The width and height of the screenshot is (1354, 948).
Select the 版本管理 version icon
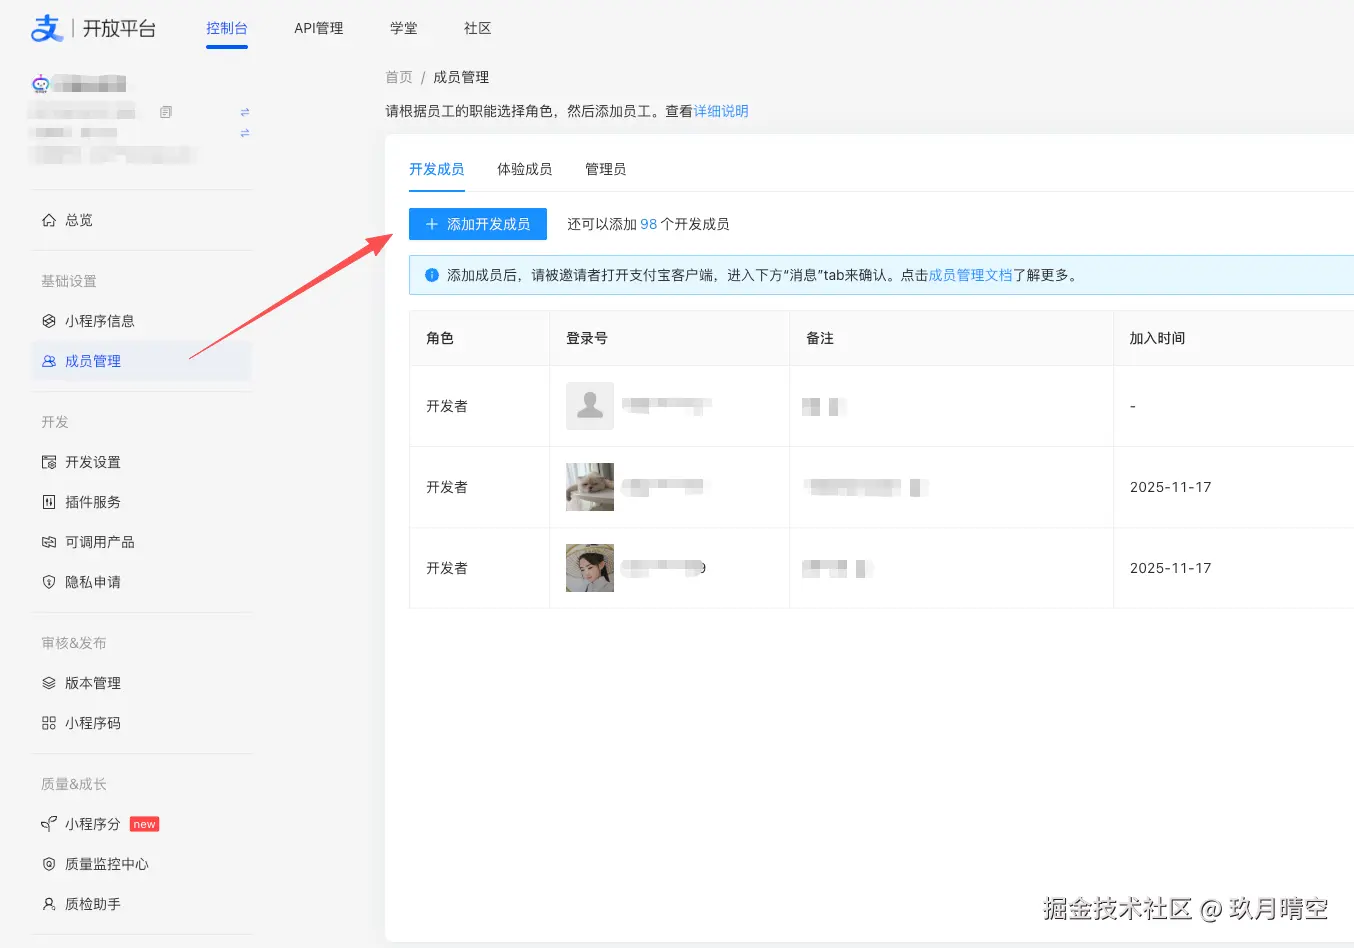tap(48, 682)
